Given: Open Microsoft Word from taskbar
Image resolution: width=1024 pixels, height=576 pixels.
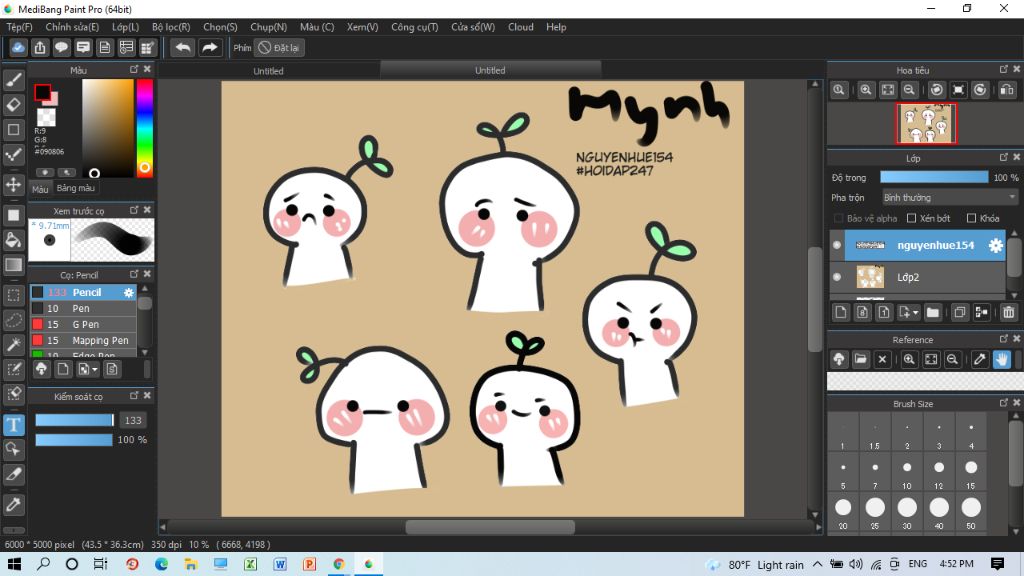Looking at the screenshot, I should click(x=280, y=564).
